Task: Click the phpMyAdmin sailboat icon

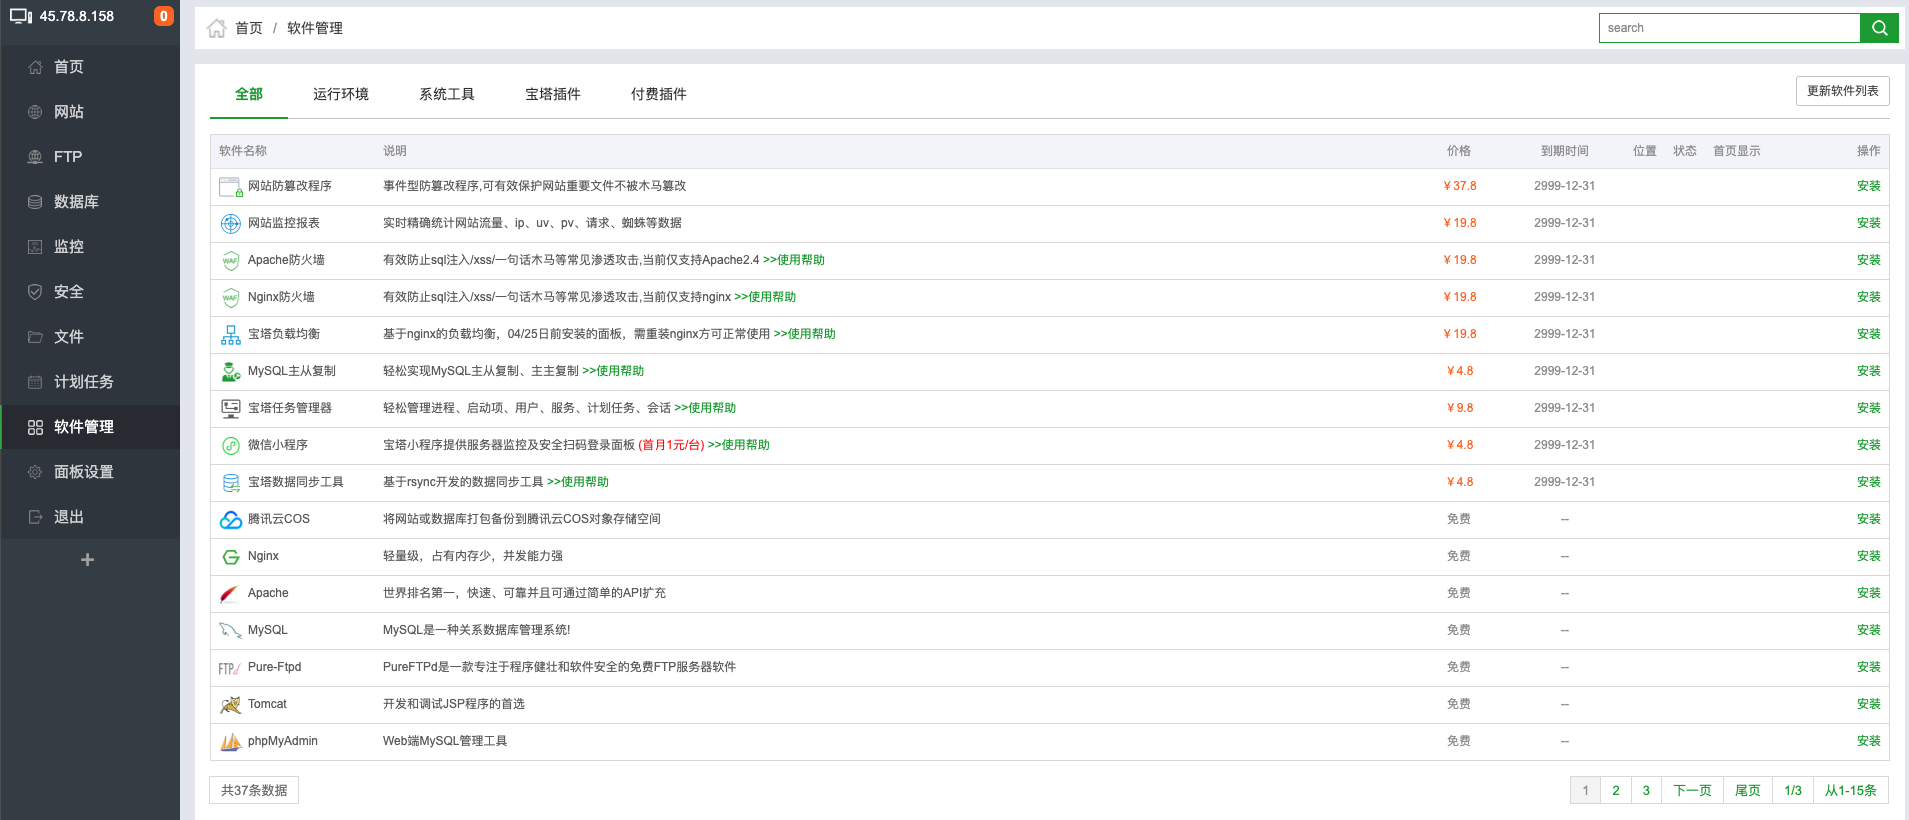Action: click(x=231, y=742)
